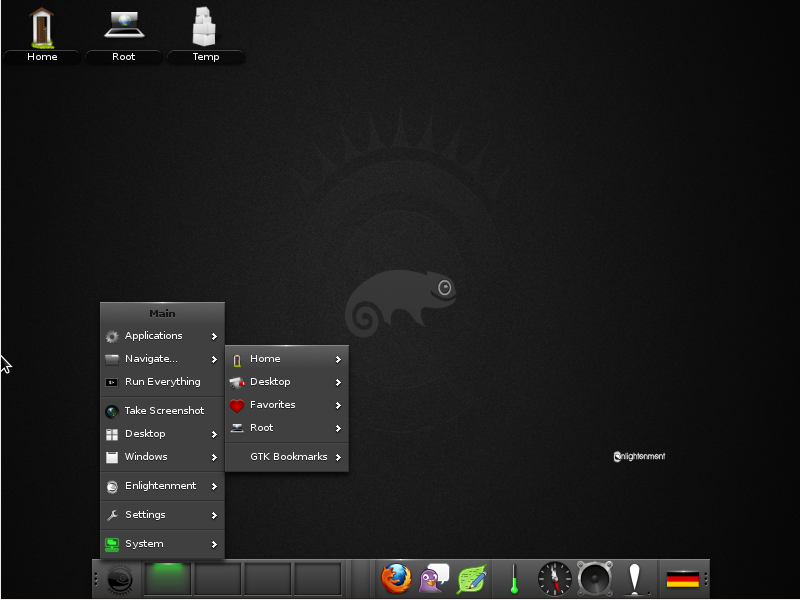Select the active green virtual desktop in pager

click(x=168, y=578)
